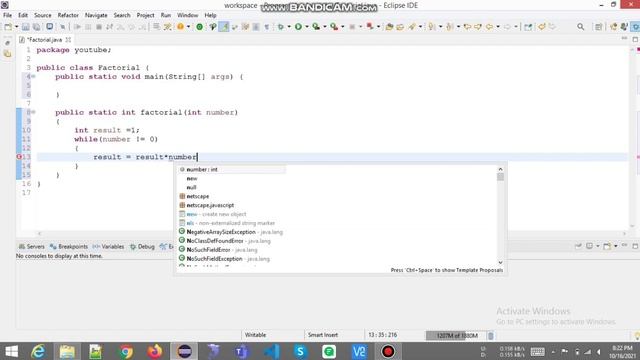Click the Open Task toolbar icon
The height and width of the screenshot is (360, 640).
(x=400, y=27)
